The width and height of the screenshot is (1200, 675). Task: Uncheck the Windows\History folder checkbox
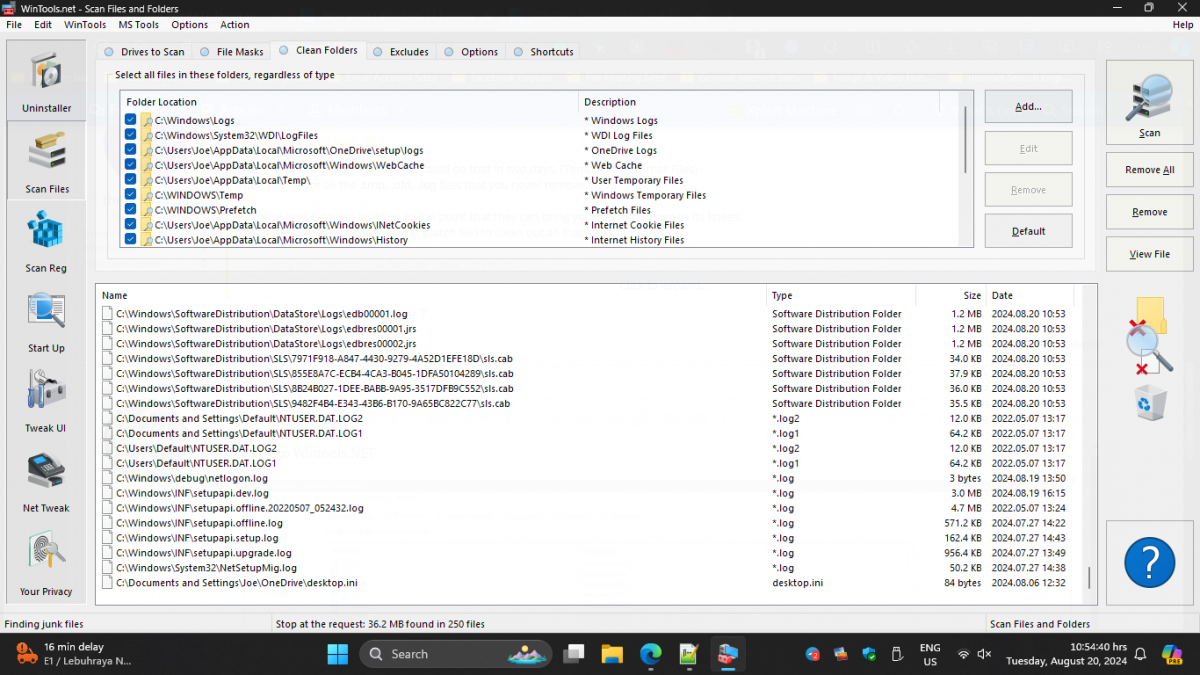(x=131, y=240)
